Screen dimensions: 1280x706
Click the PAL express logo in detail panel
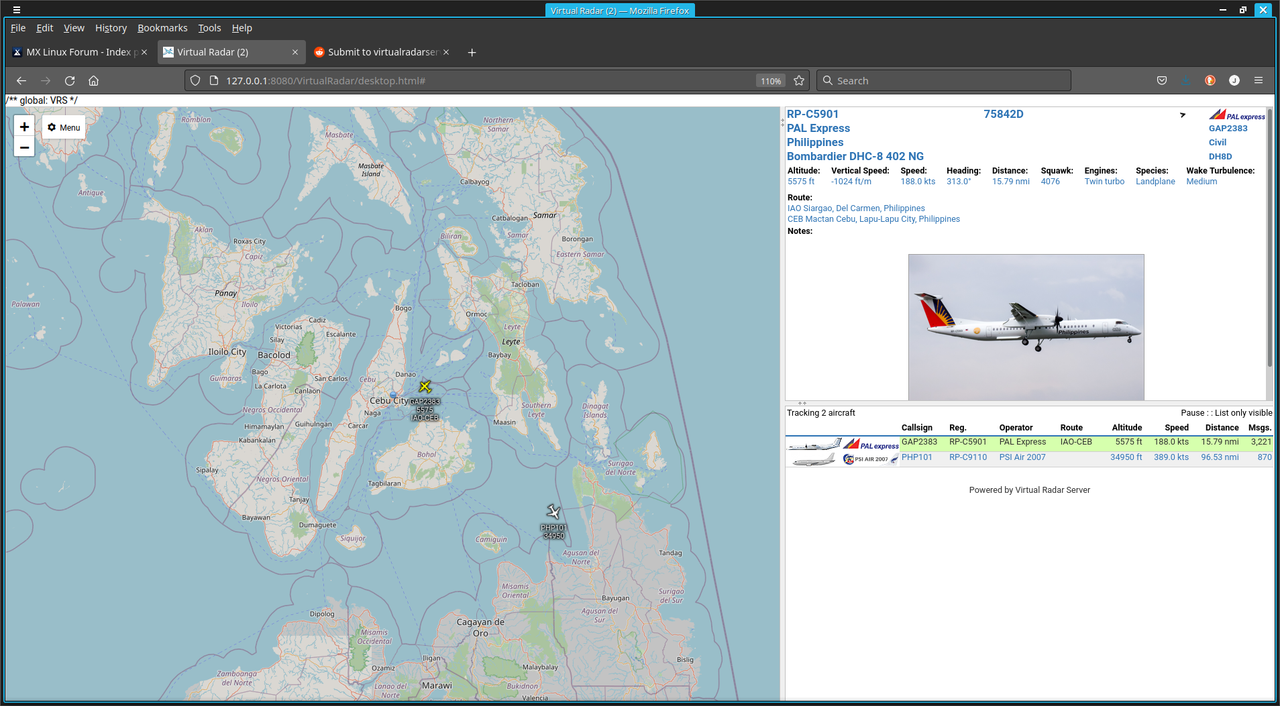pos(1237,116)
